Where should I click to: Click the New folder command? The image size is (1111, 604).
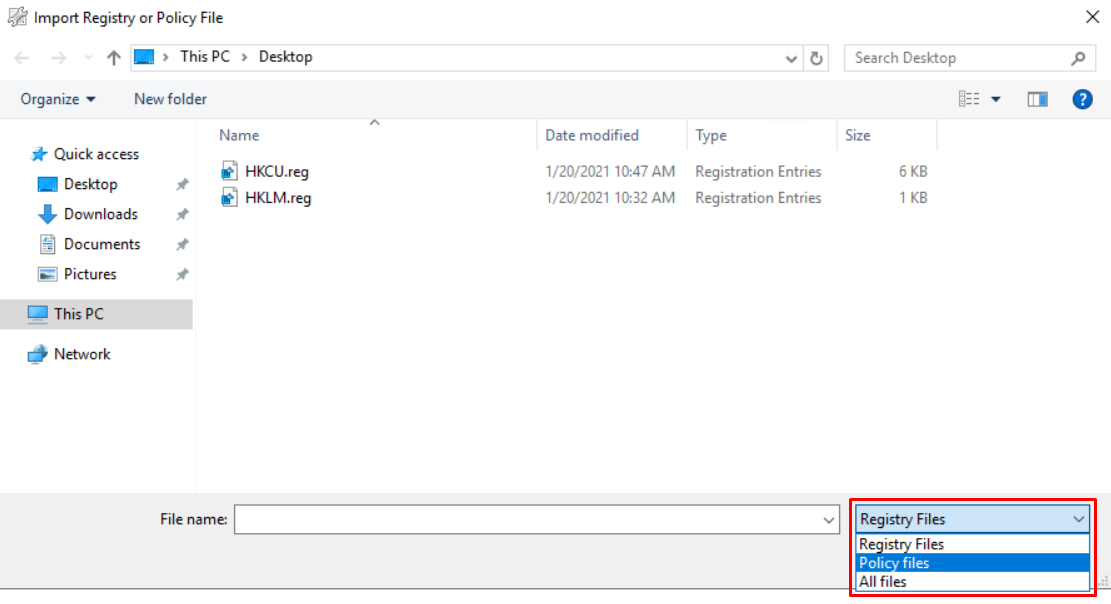click(169, 99)
